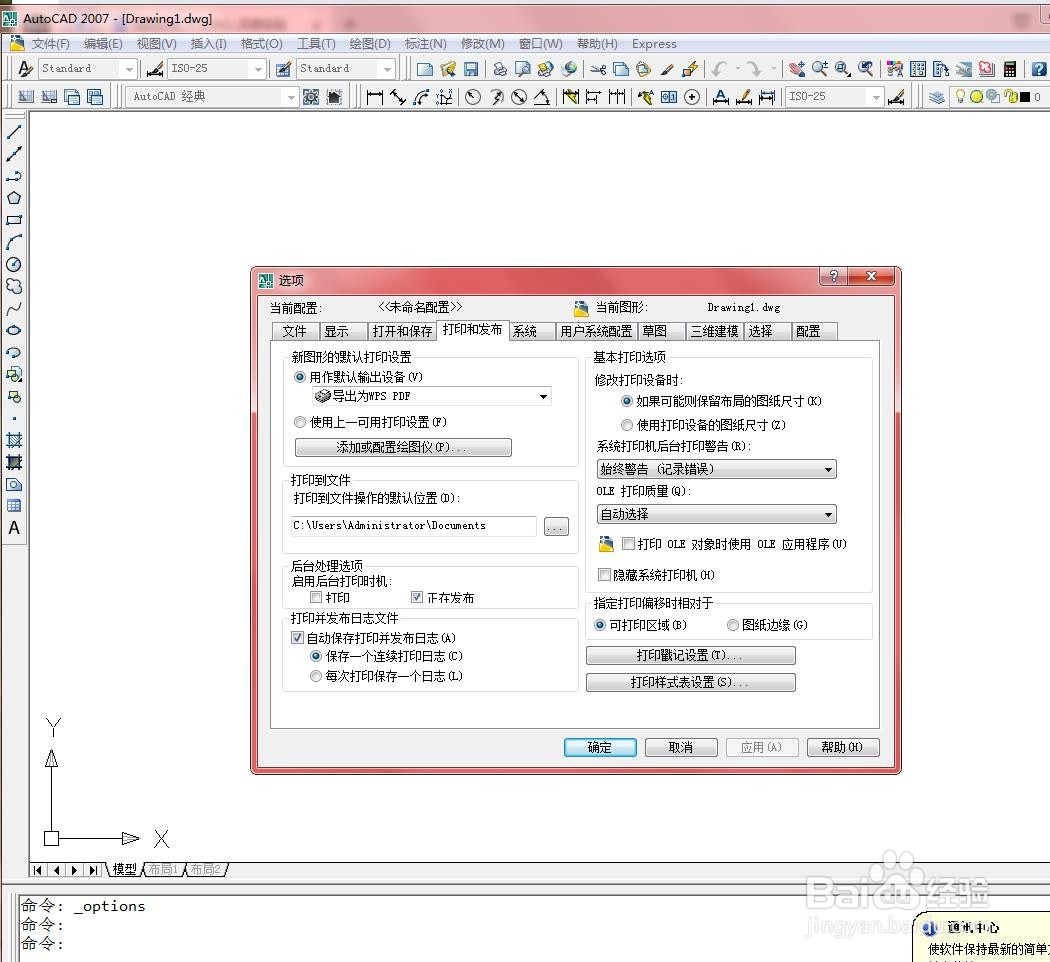Click the Workspace settings gear icon
The height and width of the screenshot is (962, 1050).
coord(311,98)
